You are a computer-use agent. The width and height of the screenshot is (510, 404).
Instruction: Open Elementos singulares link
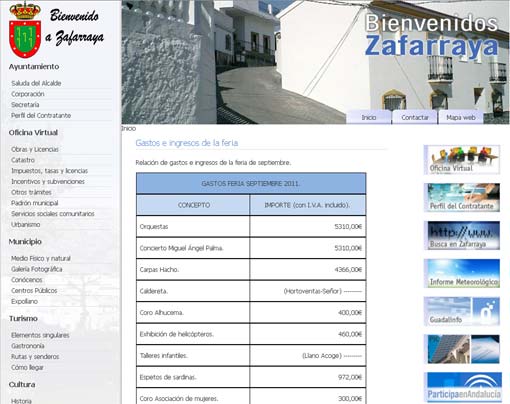coord(40,335)
